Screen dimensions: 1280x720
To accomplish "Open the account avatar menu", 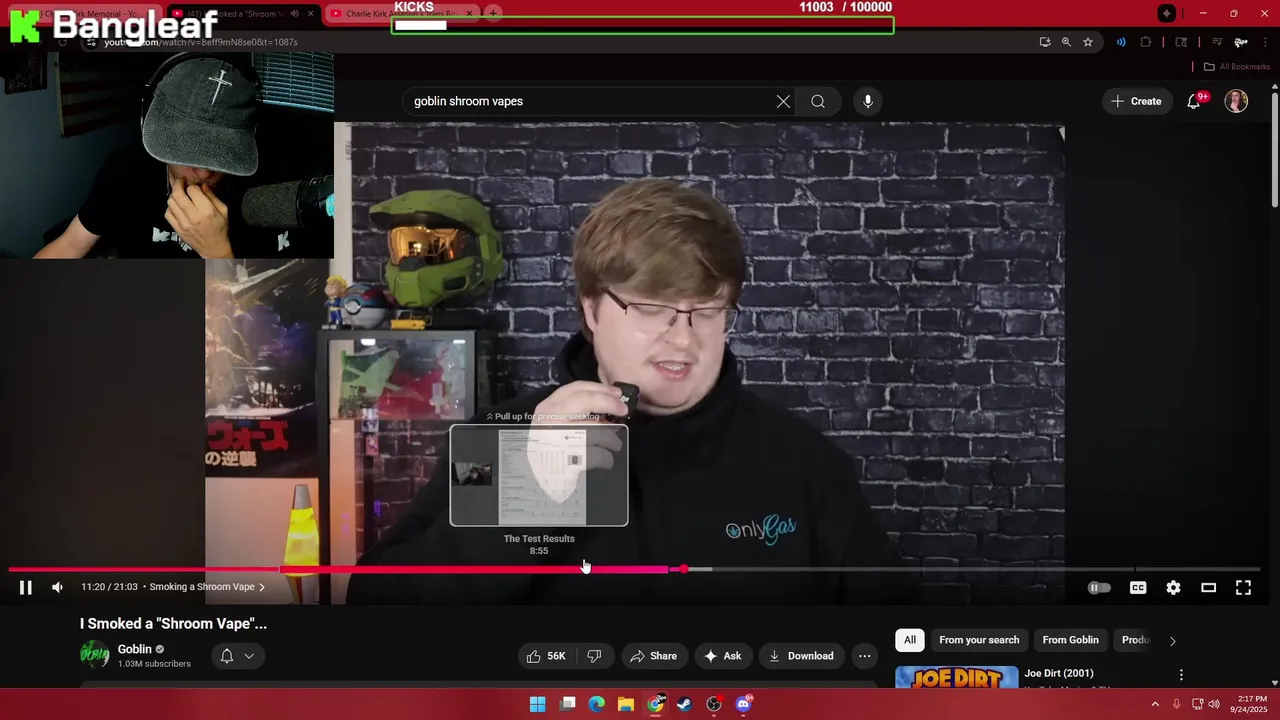I will point(1236,101).
